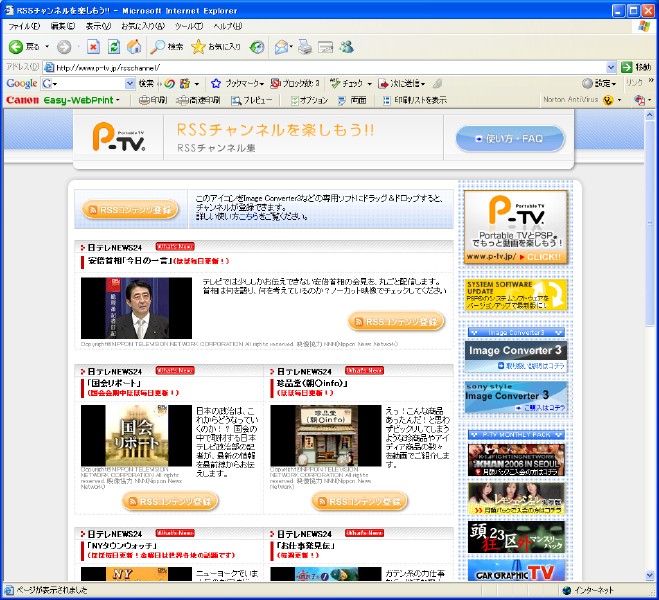
Task: Click the Refresh page icon
Action: pos(114,47)
